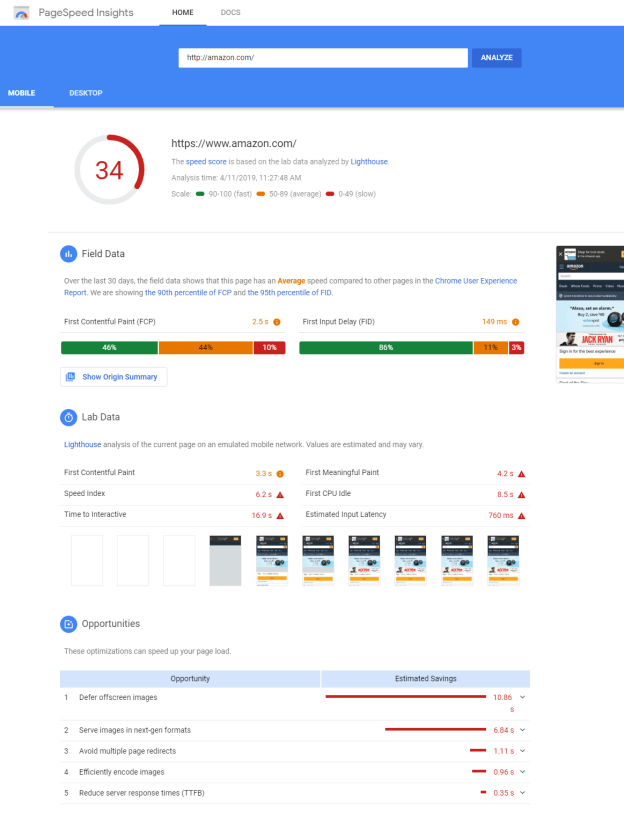Click the First CPU Idle warning triangle
Image resolution: width=624 pixels, height=817 pixels.
click(x=521, y=494)
